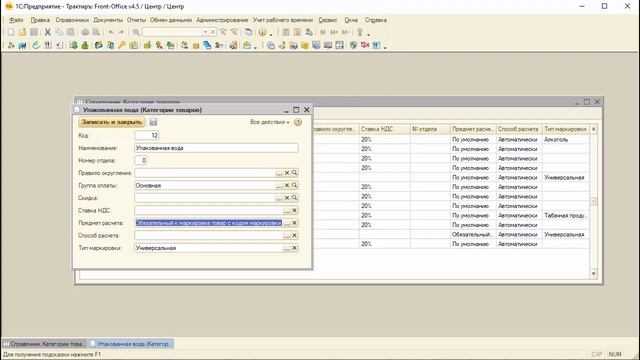The width and height of the screenshot is (640, 360).
Task: Click the Open file toolbar icon
Action: 22,32
